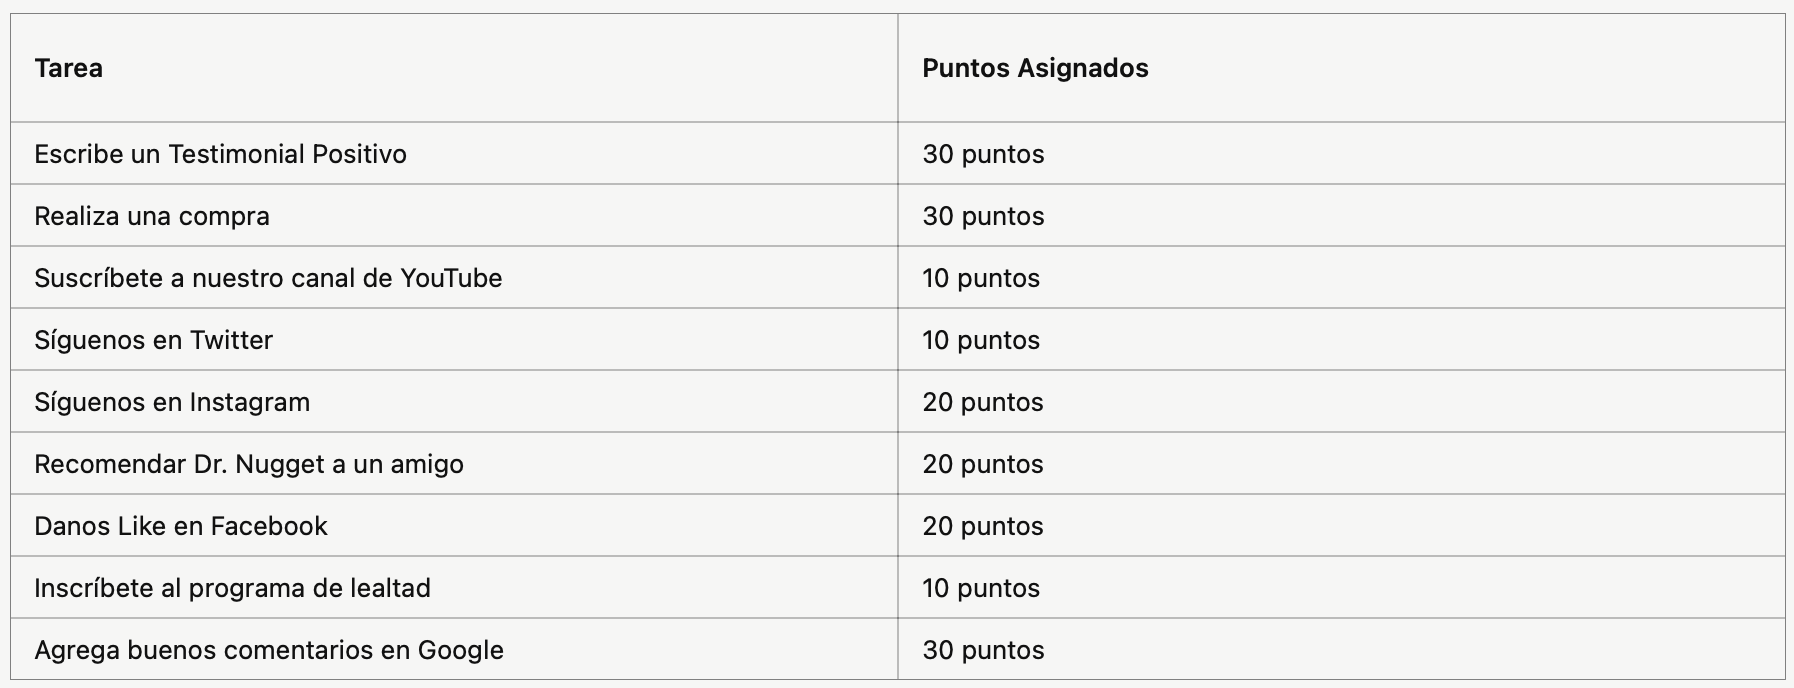
Task: Select the 10 puntos cell for YouTube
Action: [x=1341, y=277]
